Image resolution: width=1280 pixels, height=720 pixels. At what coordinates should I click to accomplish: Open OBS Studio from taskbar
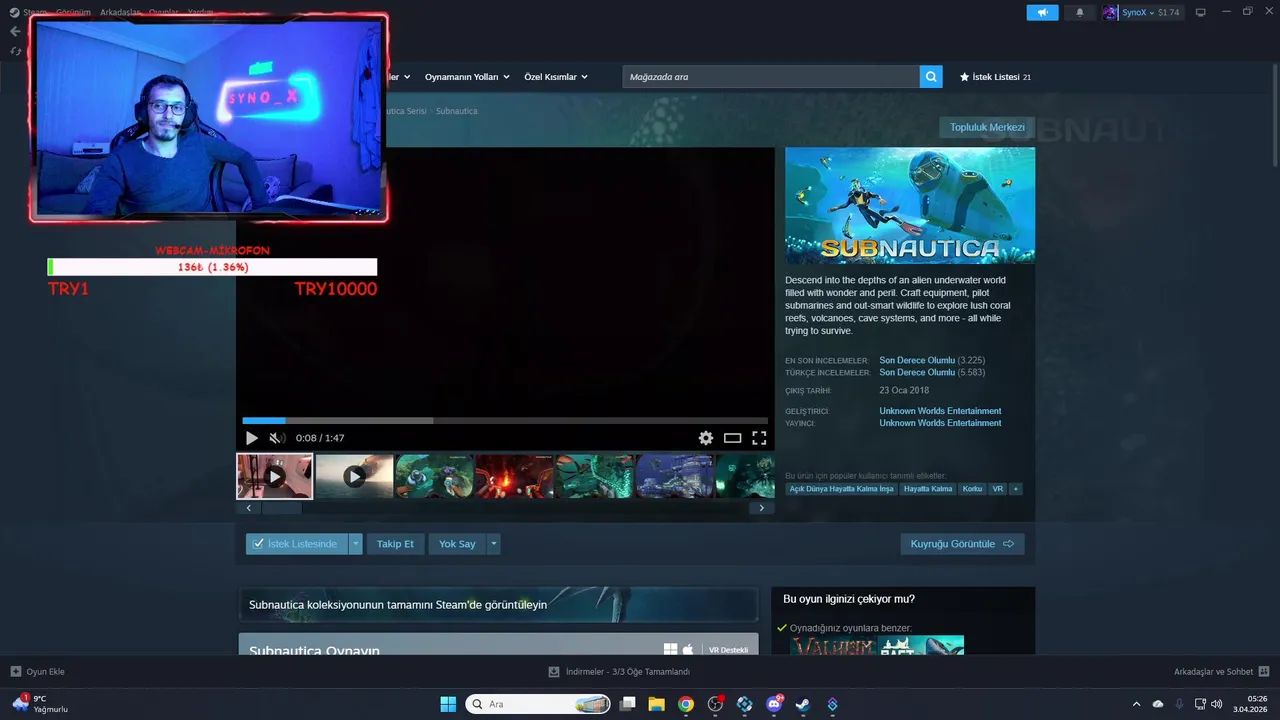click(x=715, y=704)
